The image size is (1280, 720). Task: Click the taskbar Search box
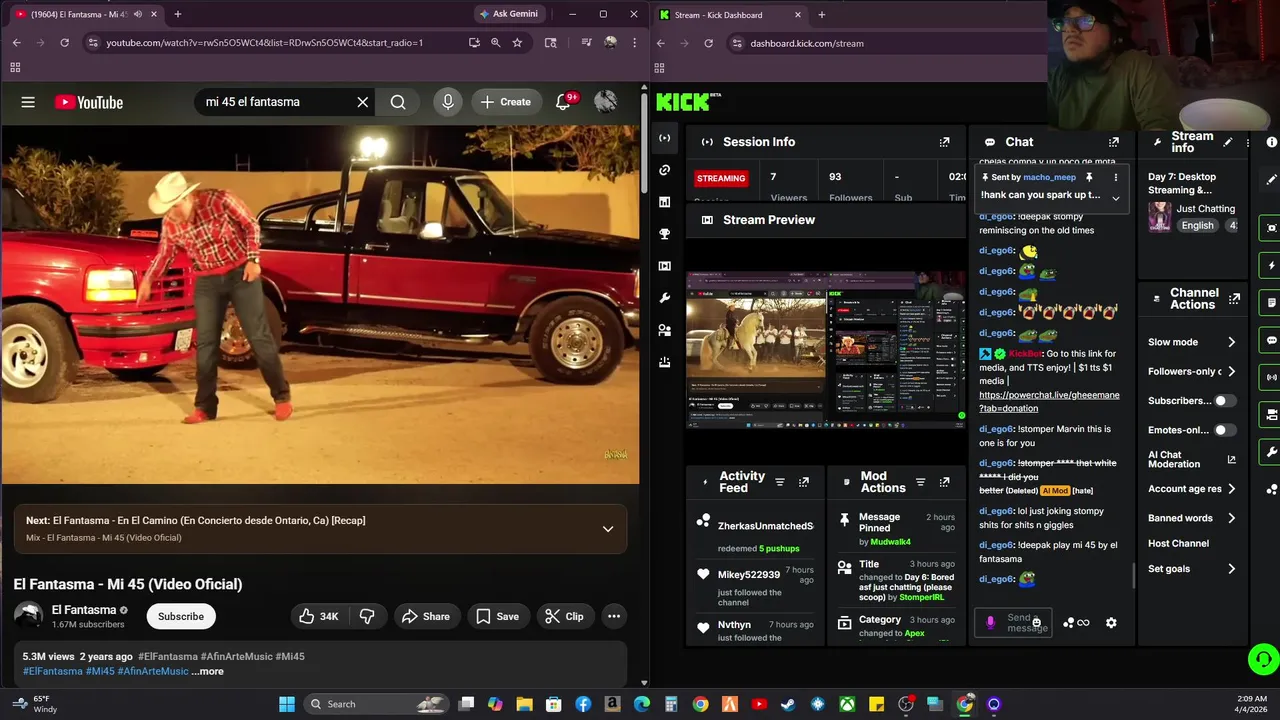pos(377,704)
